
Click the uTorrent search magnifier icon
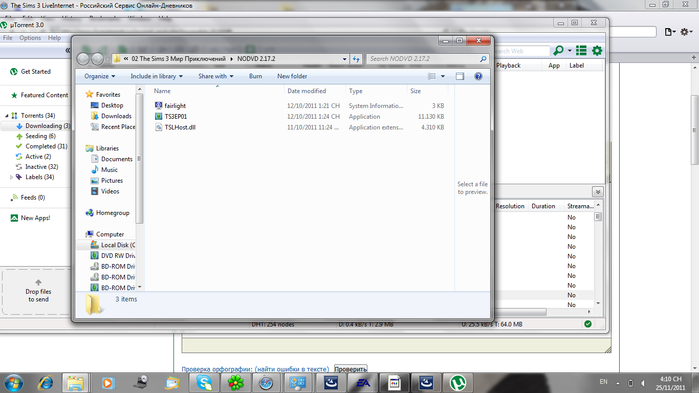pos(558,51)
